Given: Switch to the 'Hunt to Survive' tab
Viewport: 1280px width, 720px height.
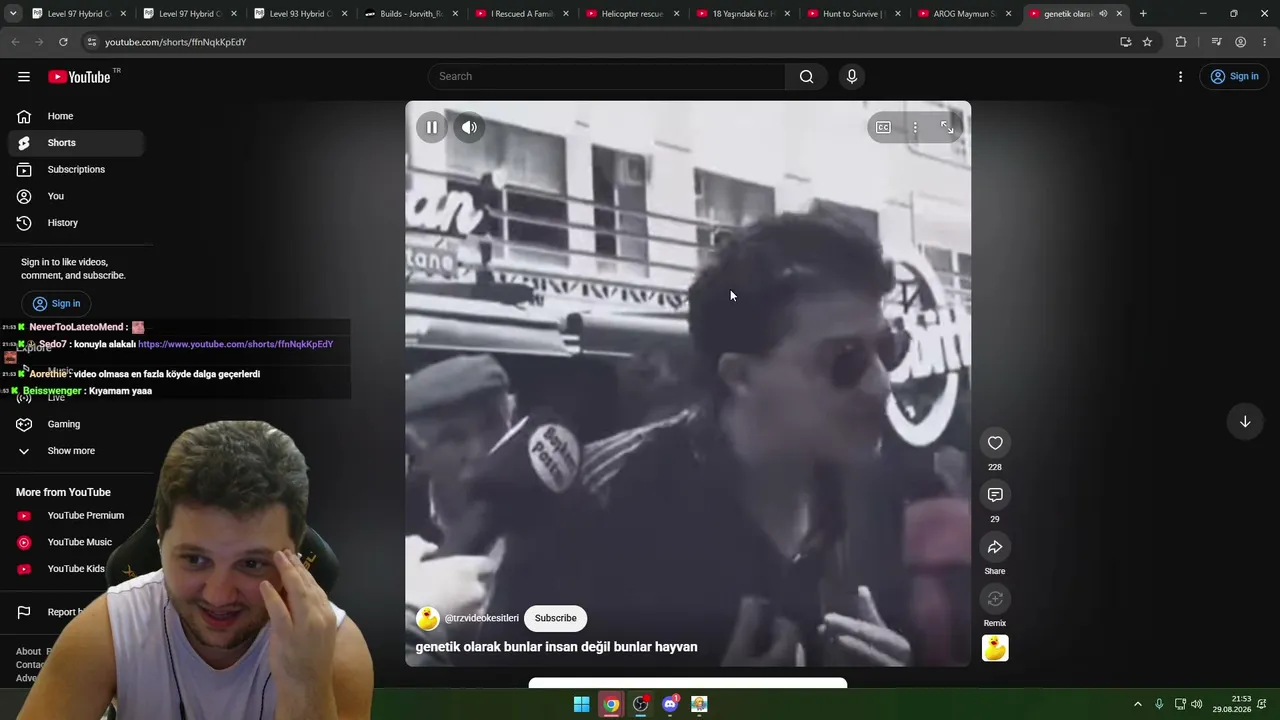Looking at the screenshot, I should (x=854, y=14).
